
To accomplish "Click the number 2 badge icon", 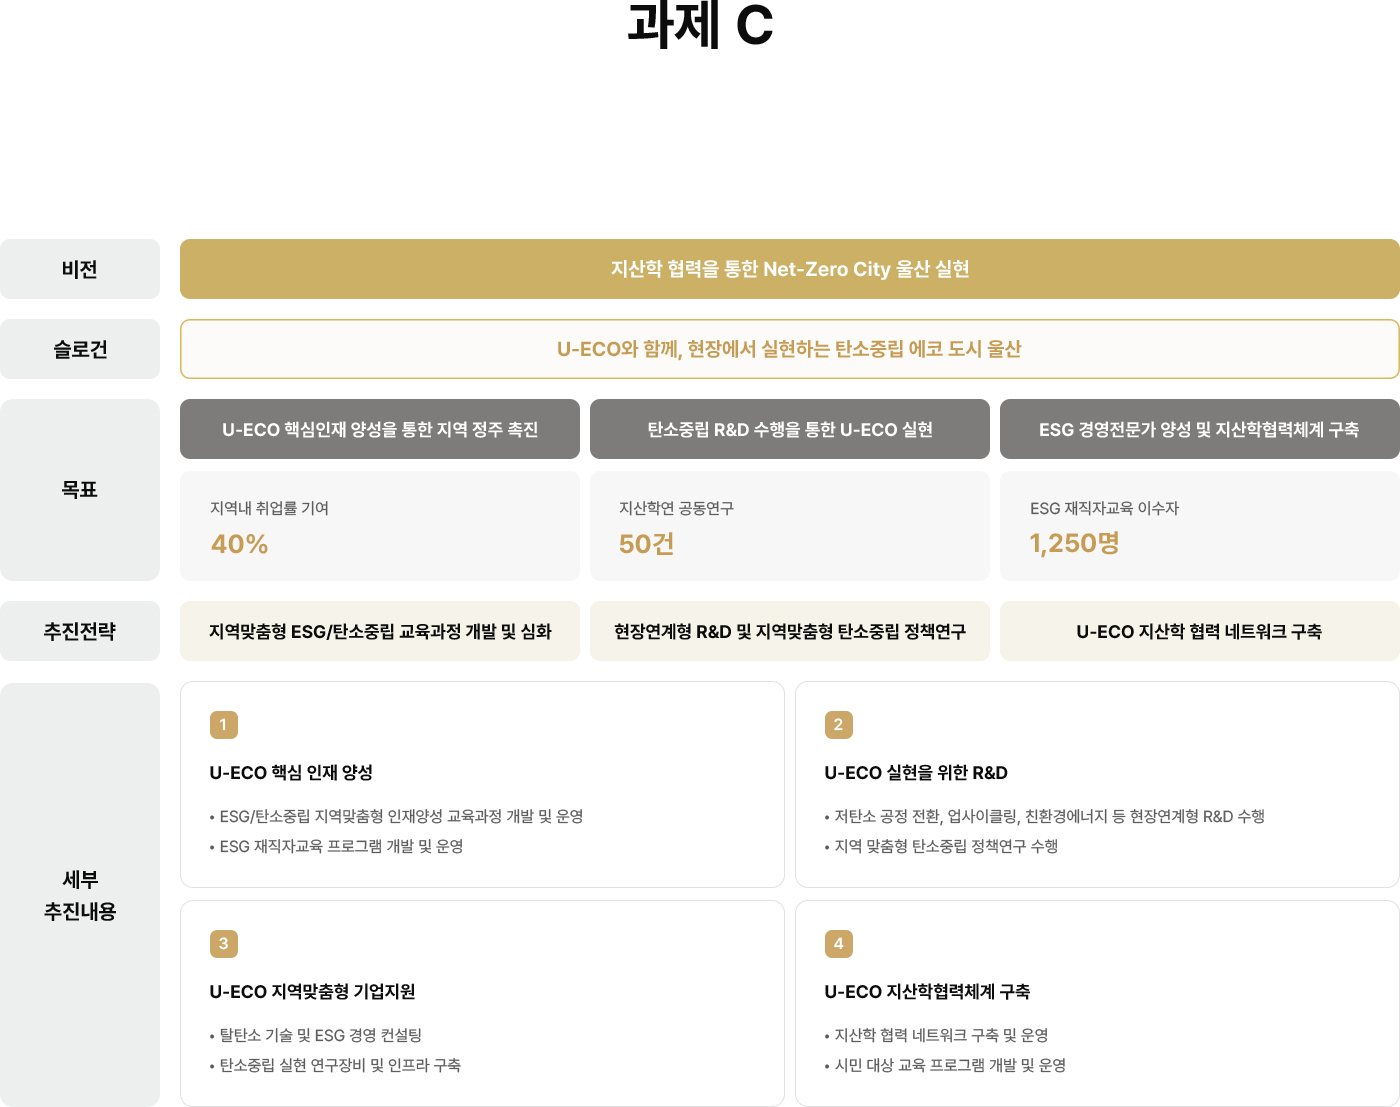I will click(838, 725).
